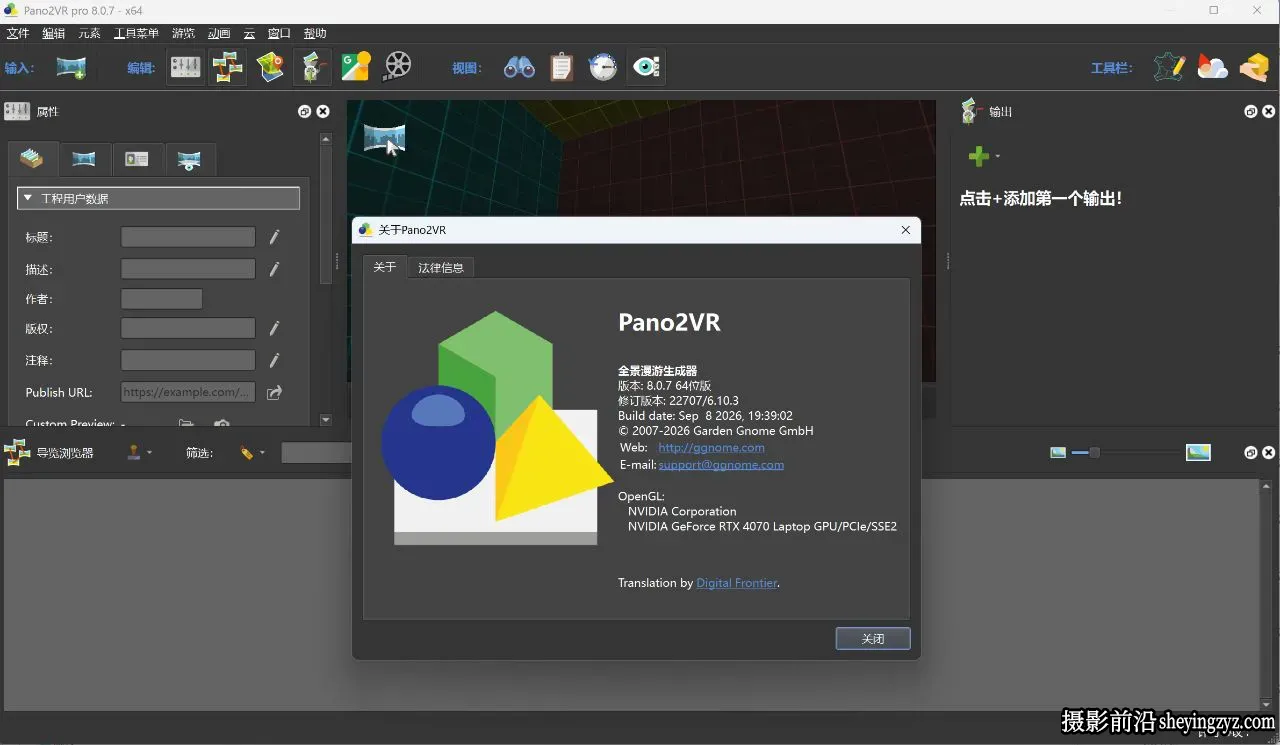The height and width of the screenshot is (745, 1280).
Task: Click the pencil icon beside 版权
Action: pos(274,328)
